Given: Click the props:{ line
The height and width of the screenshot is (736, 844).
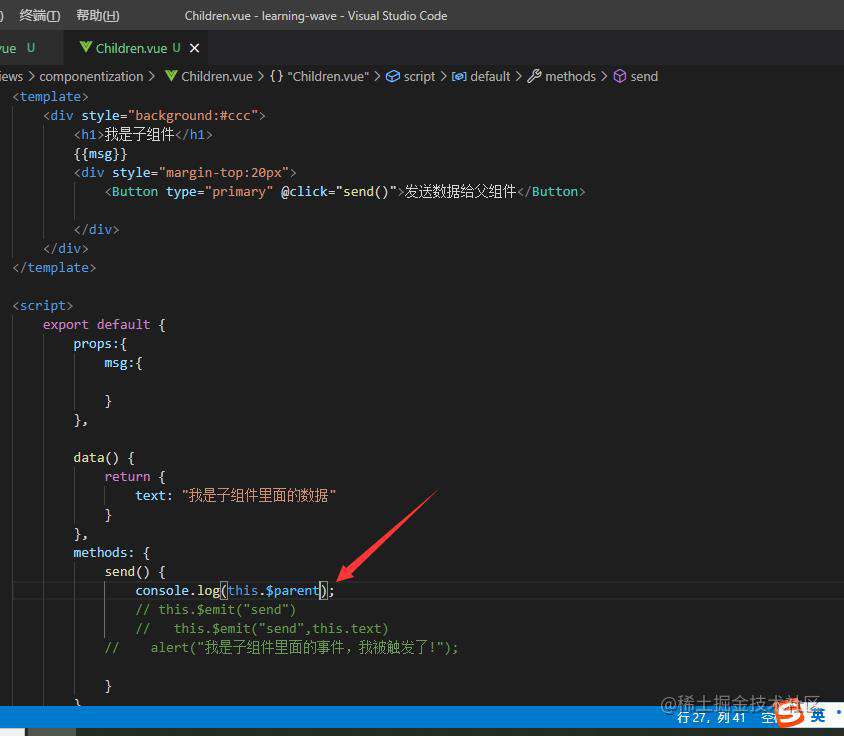Looking at the screenshot, I should (x=100, y=344).
